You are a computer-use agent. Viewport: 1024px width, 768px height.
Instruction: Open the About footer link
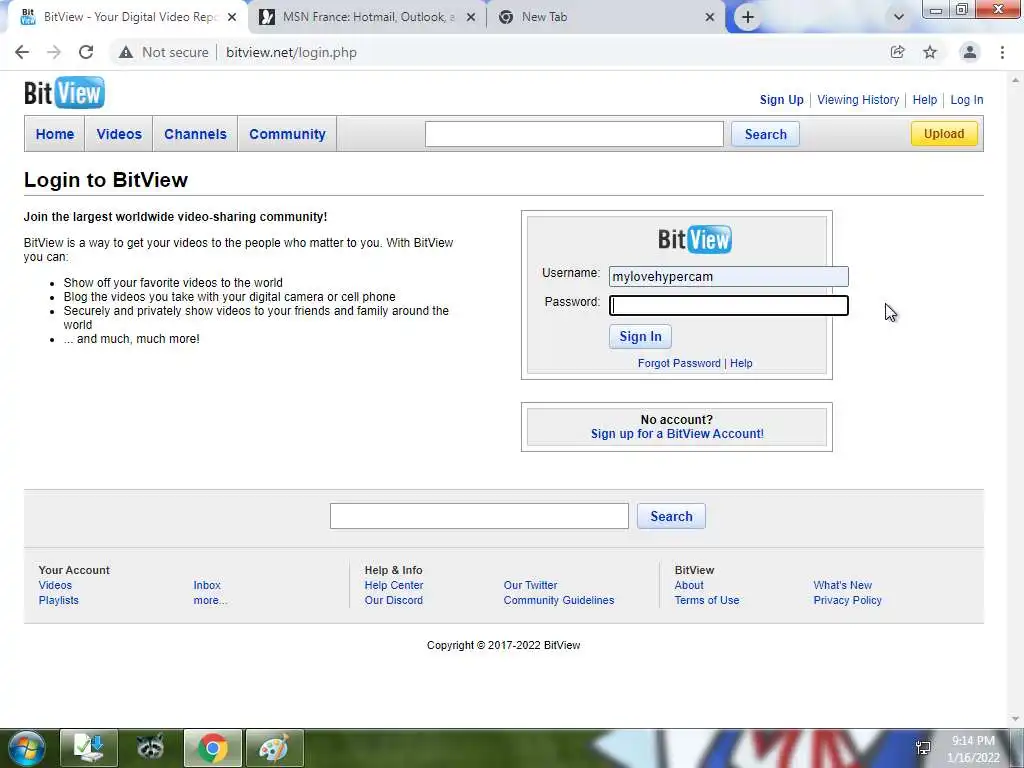(689, 585)
